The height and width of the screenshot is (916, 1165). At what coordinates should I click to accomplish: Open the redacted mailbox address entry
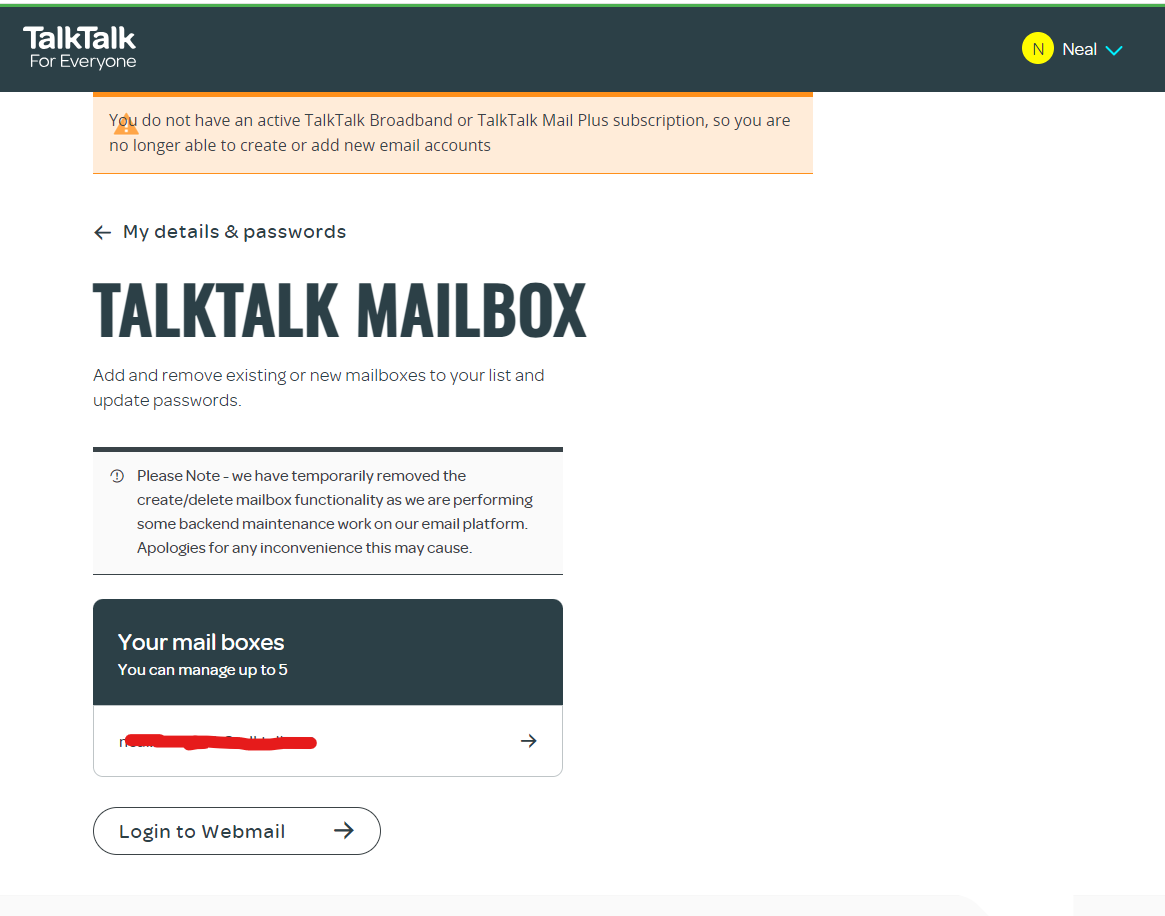click(328, 741)
